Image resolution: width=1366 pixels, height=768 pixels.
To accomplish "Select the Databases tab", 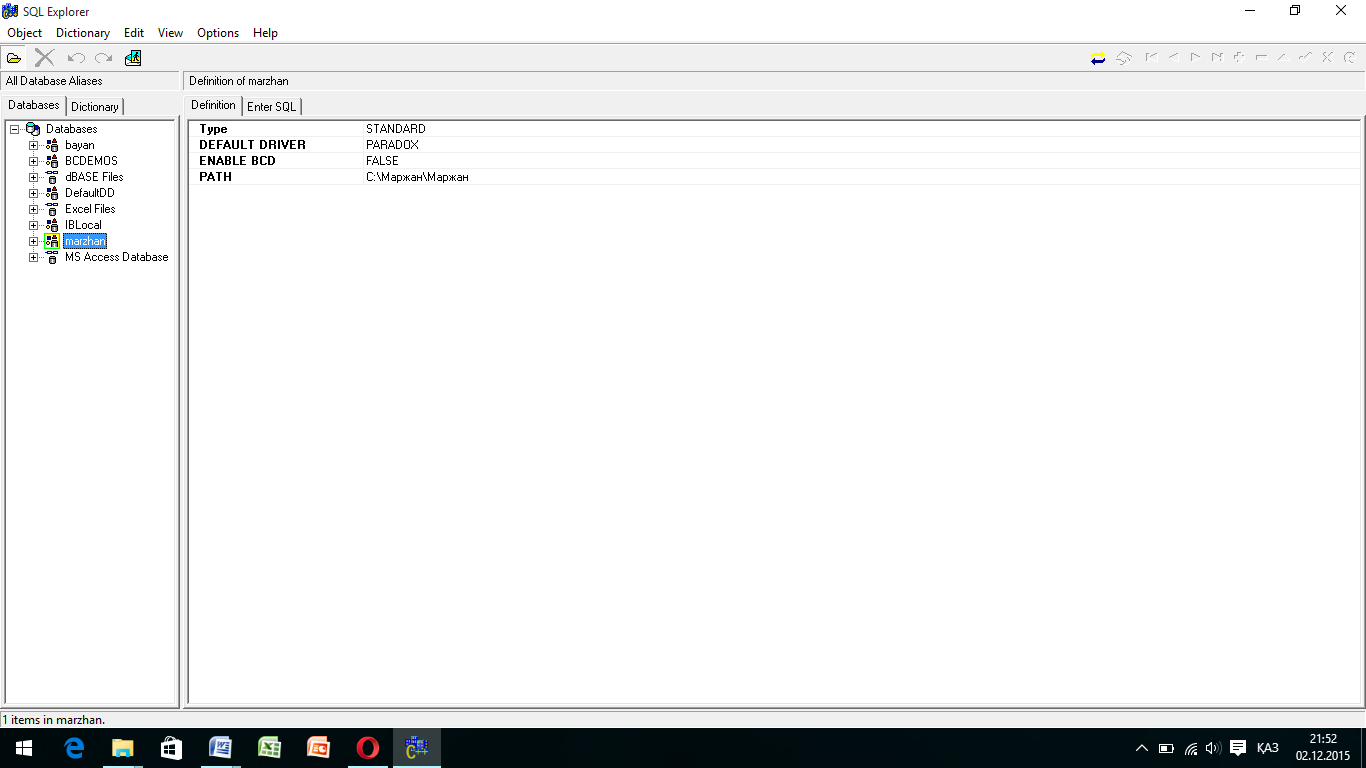I will 34,105.
